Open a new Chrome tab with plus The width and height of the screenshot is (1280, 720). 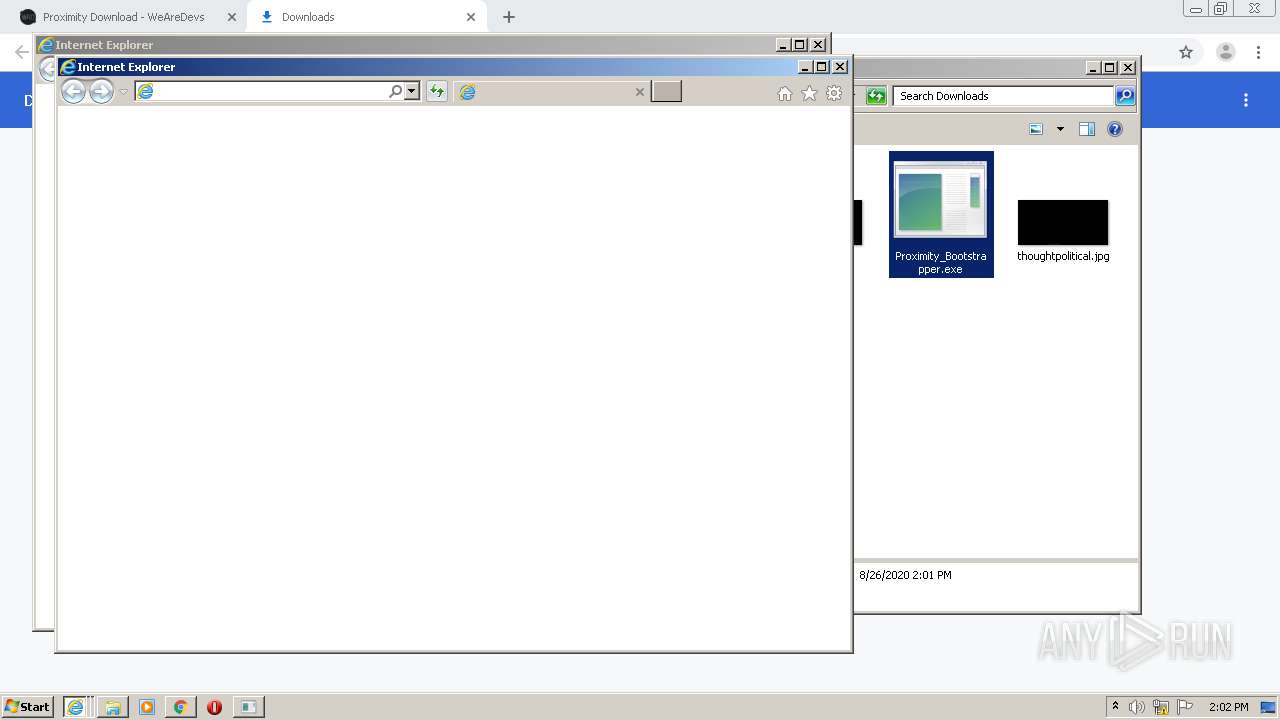tap(509, 17)
